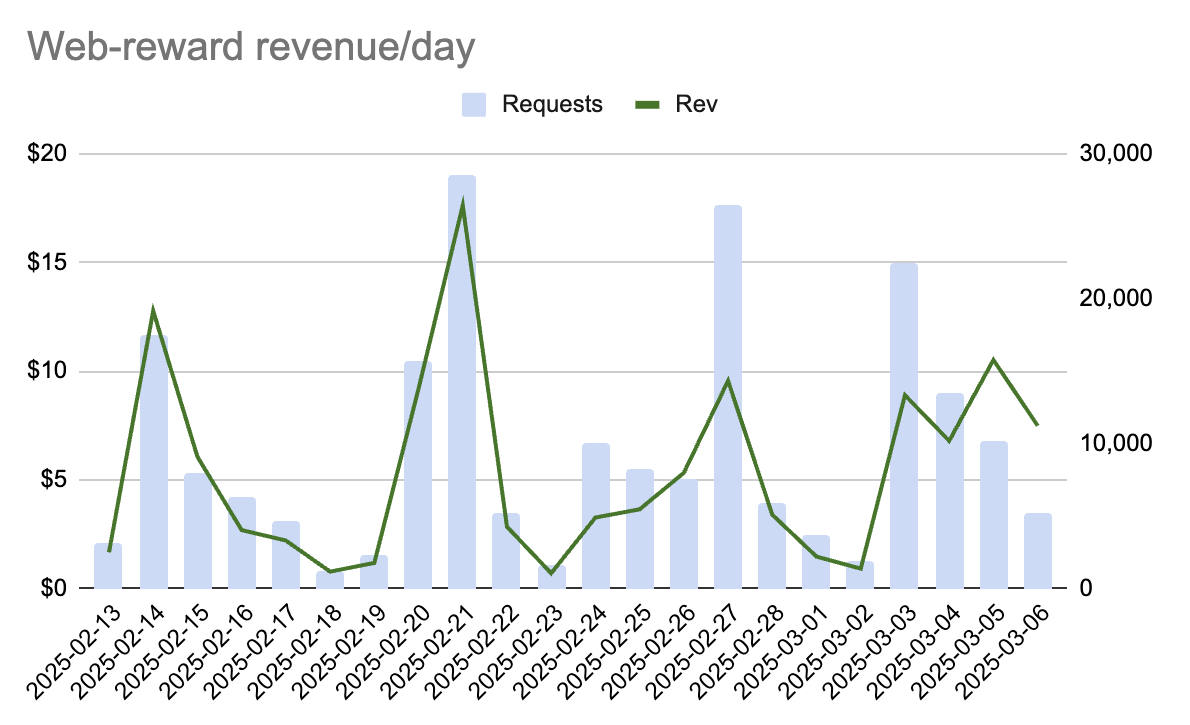Viewport: 1190px width, 725px height.
Task: Click the Rev line point at 2025-03-05
Action: pos(993,359)
